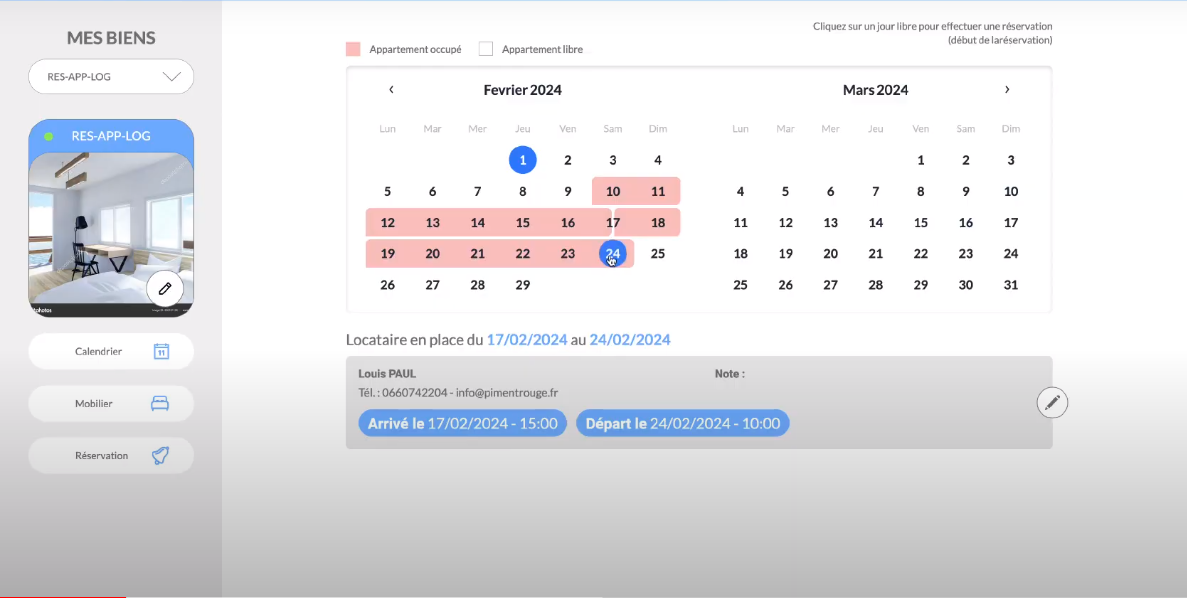Click the pencil edit icon on apartment photo
This screenshot has height=598, width=1187.
[165, 288]
